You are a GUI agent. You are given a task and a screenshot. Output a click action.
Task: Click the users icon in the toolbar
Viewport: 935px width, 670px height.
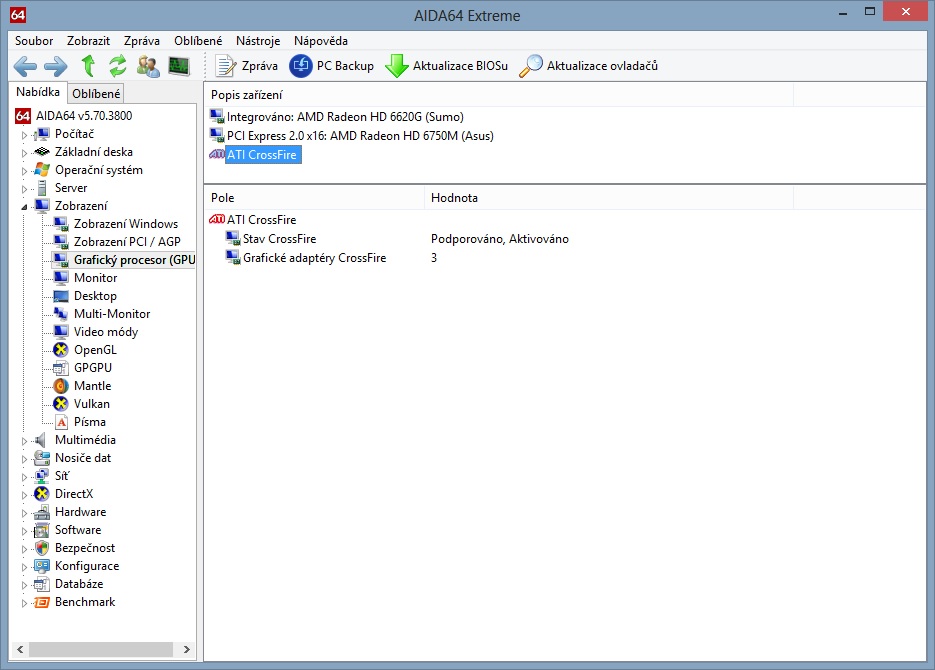coord(148,67)
